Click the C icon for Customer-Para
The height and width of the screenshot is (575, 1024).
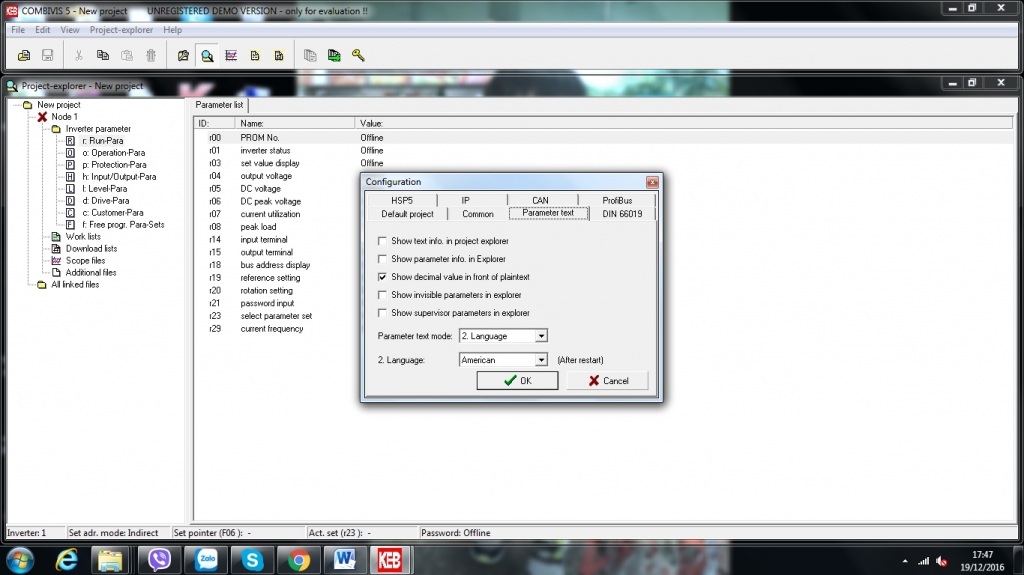pyautogui.click(x=70, y=212)
